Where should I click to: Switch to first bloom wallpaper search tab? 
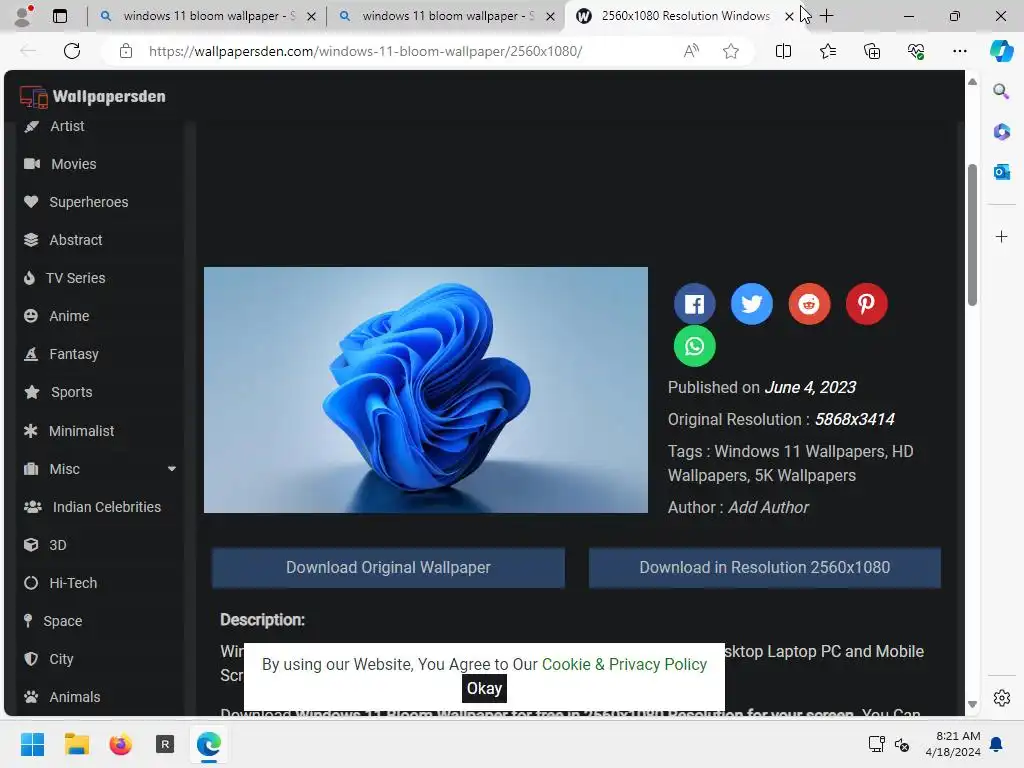199,16
